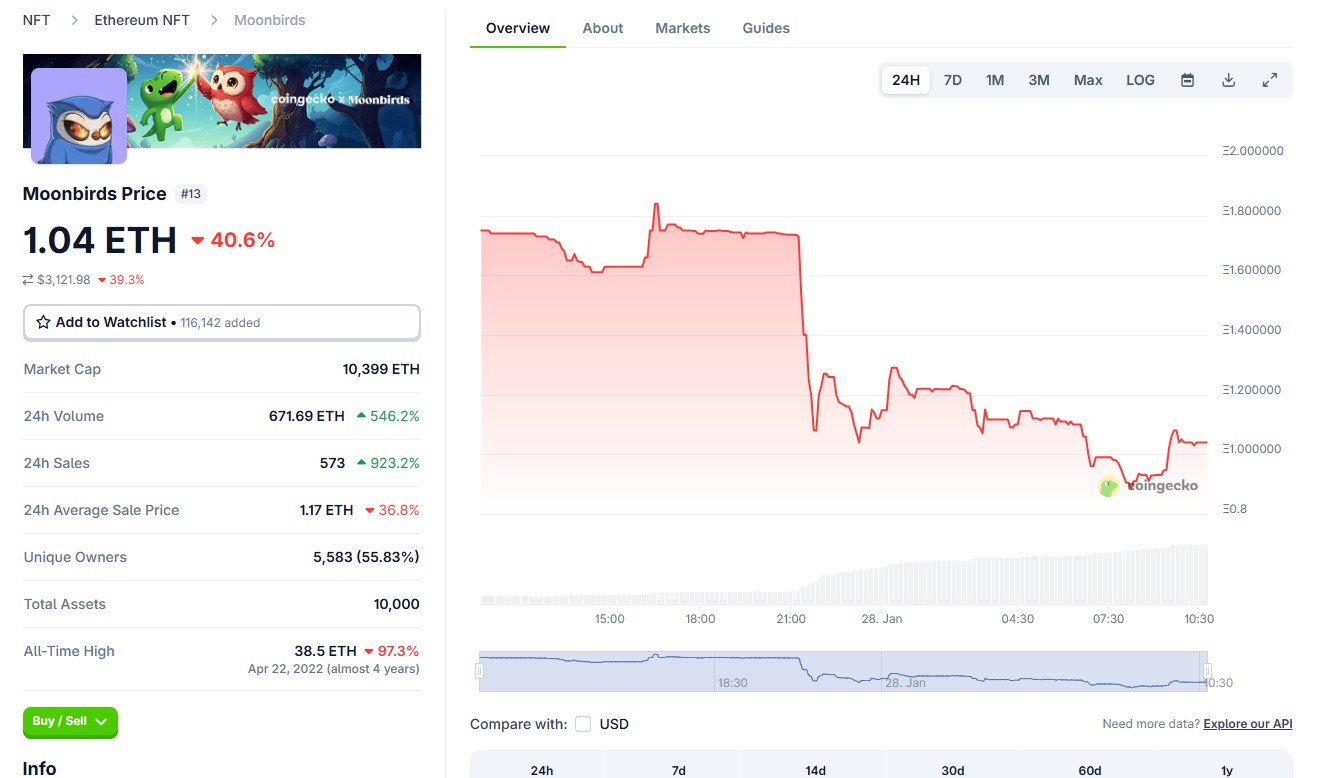Open the date range calendar icon above chart

point(1187,79)
